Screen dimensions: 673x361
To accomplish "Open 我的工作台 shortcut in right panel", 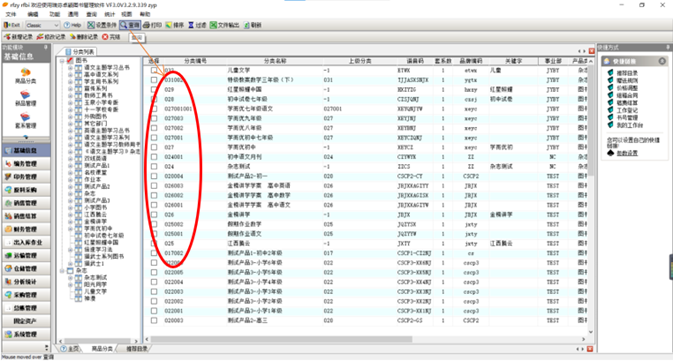I will click(625, 125).
